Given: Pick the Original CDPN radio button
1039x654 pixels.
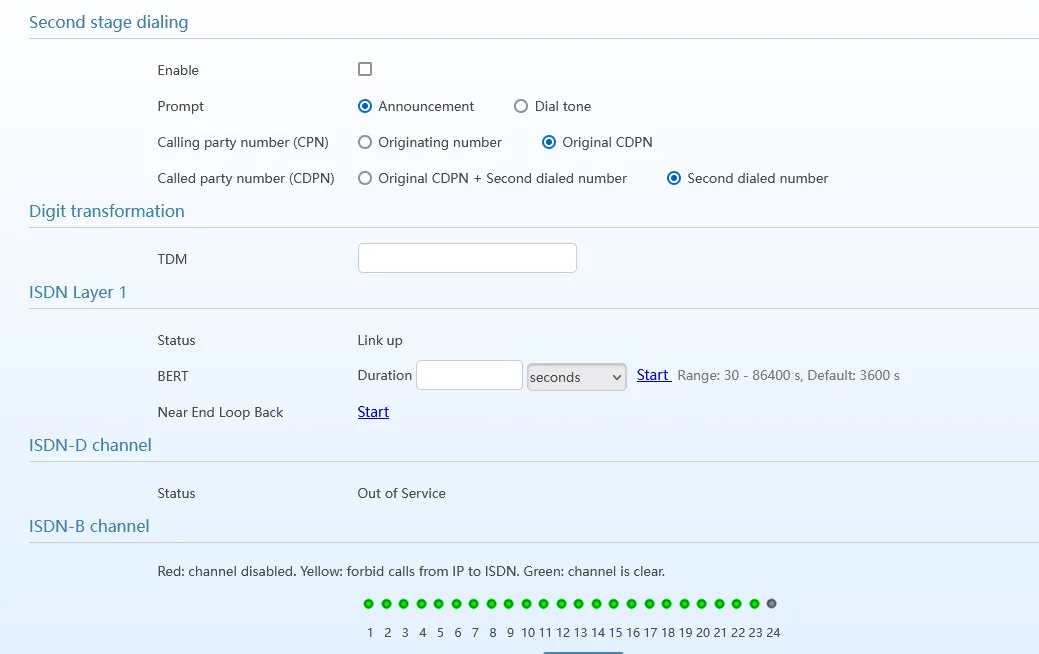Looking at the screenshot, I should coord(549,142).
